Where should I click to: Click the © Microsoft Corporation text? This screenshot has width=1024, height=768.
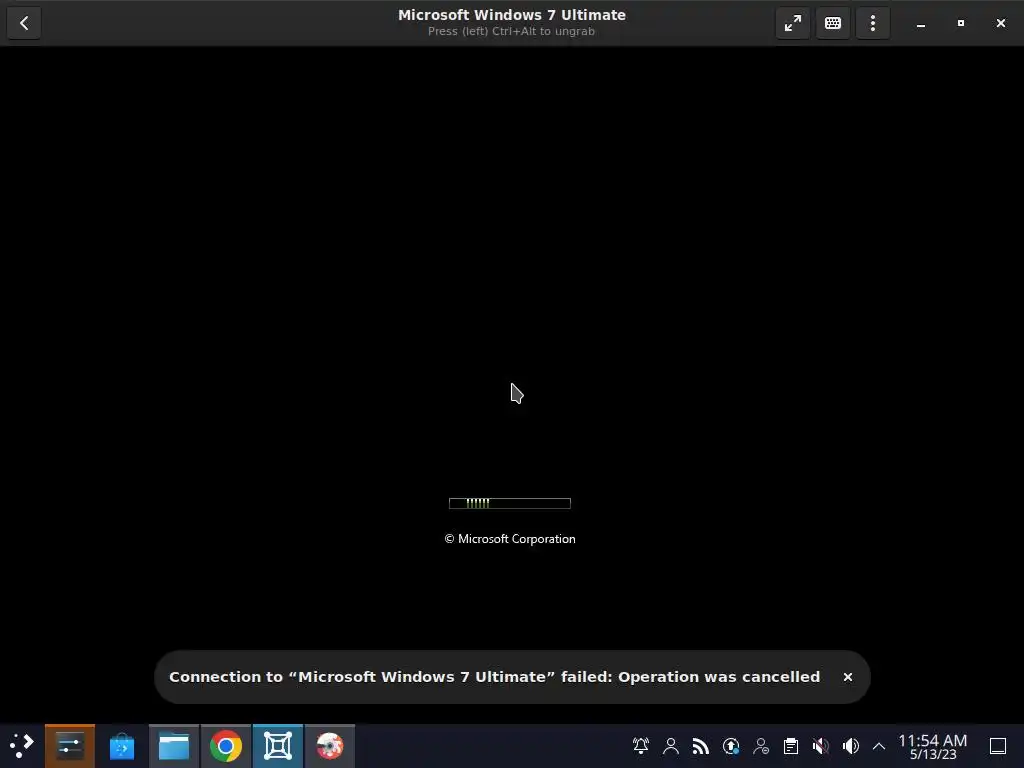click(510, 539)
